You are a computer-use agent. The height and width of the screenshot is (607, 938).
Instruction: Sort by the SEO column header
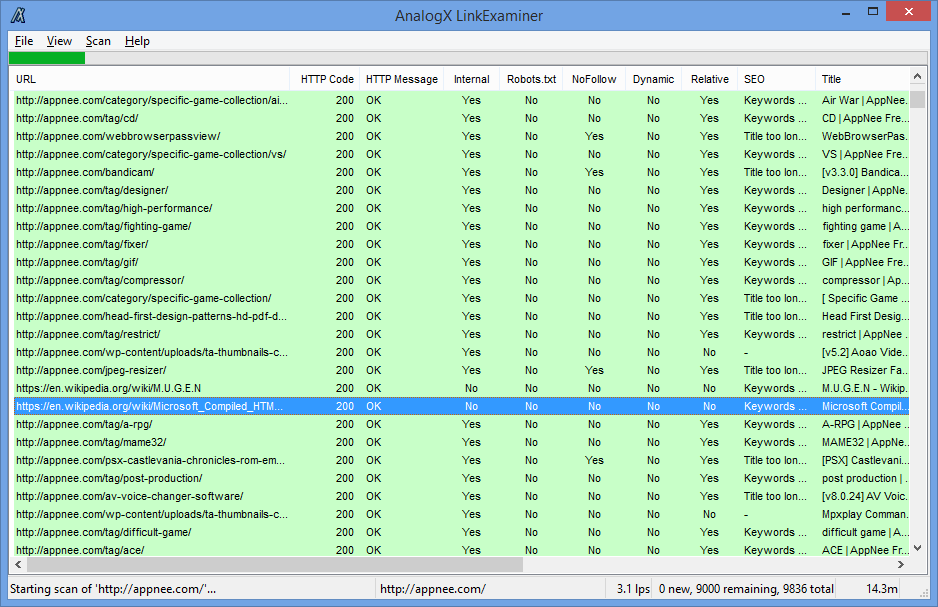(776, 79)
